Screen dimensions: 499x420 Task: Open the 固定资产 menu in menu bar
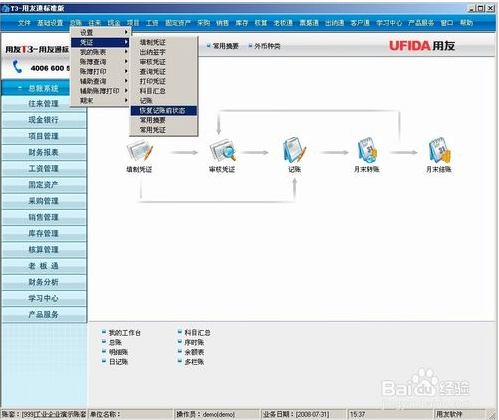pos(178,23)
